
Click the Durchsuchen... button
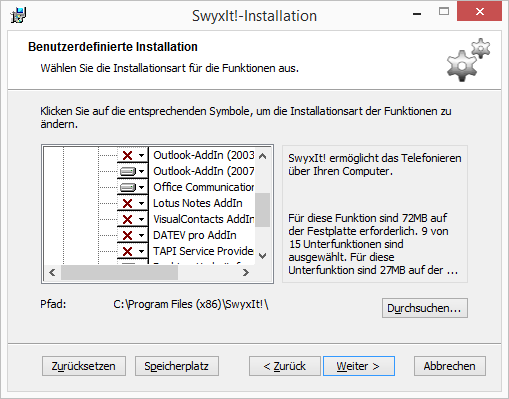coord(425,308)
